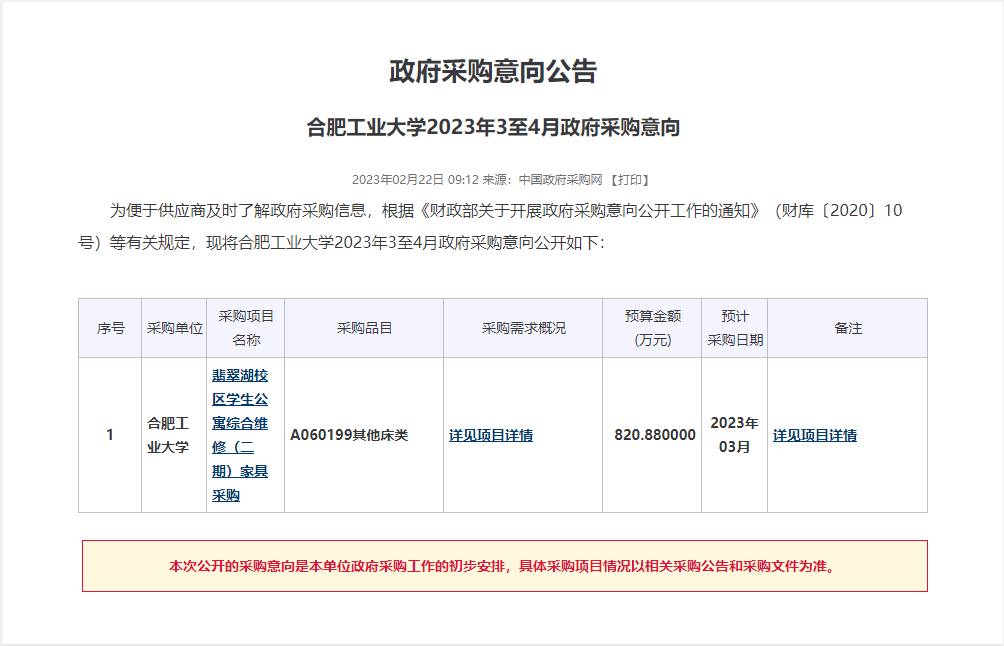
Task: Select the 采购项目名称 column header
Action: pos(246,328)
